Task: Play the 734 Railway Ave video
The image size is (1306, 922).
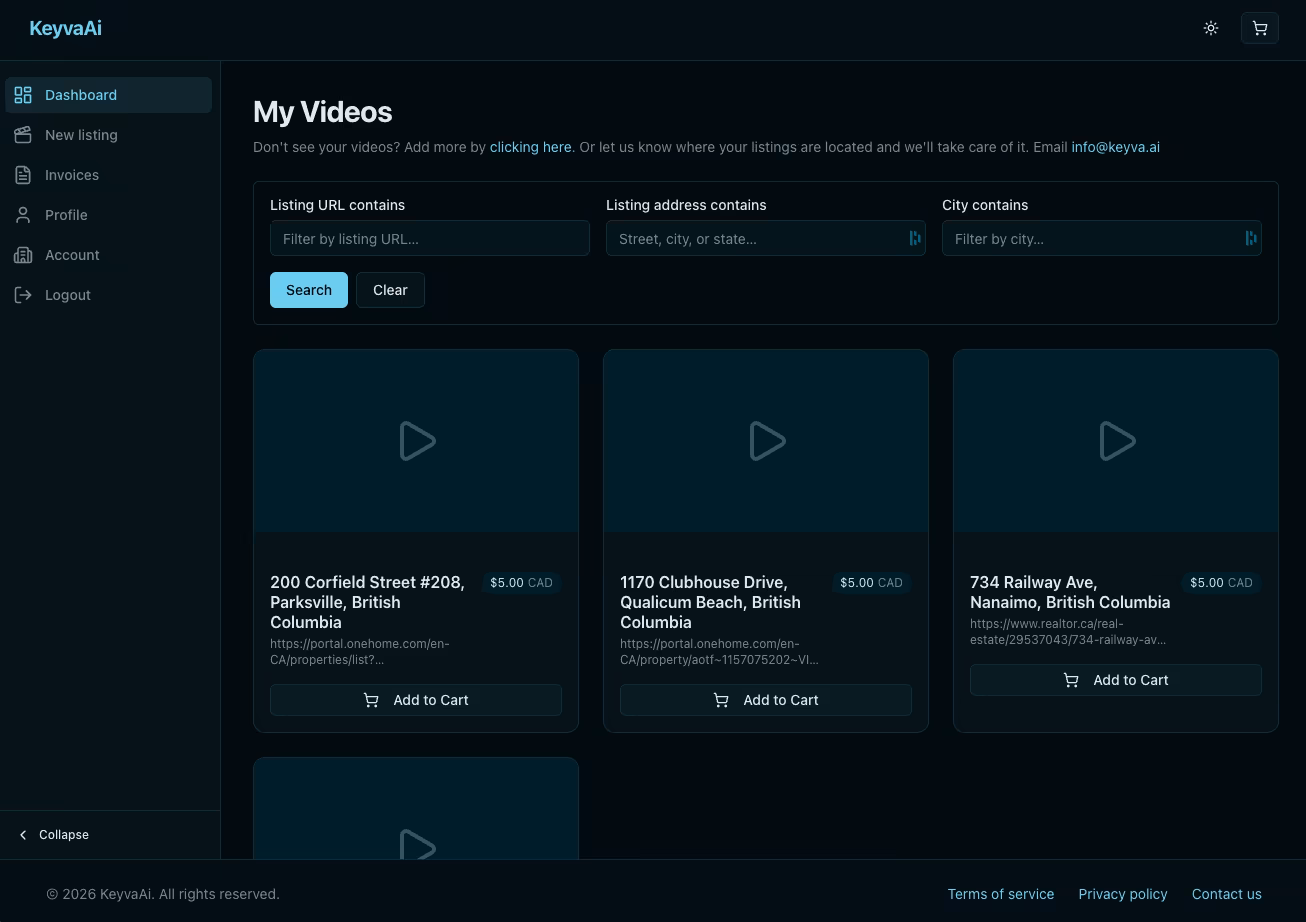Action: coord(1116,441)
